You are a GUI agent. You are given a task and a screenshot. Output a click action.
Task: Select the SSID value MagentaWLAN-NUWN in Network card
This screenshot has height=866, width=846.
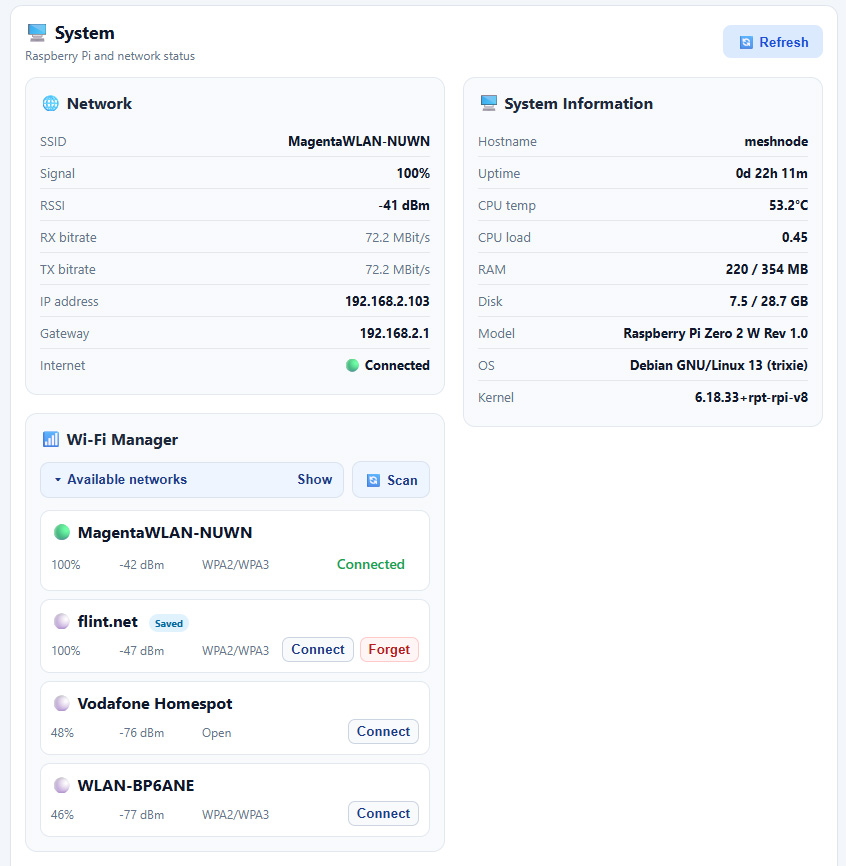tap(359, 141)
